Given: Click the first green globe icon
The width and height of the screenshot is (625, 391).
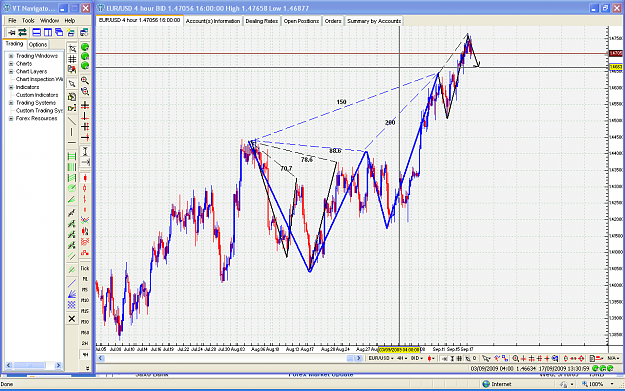Looking at the screenshot, I should coord(85,47).
